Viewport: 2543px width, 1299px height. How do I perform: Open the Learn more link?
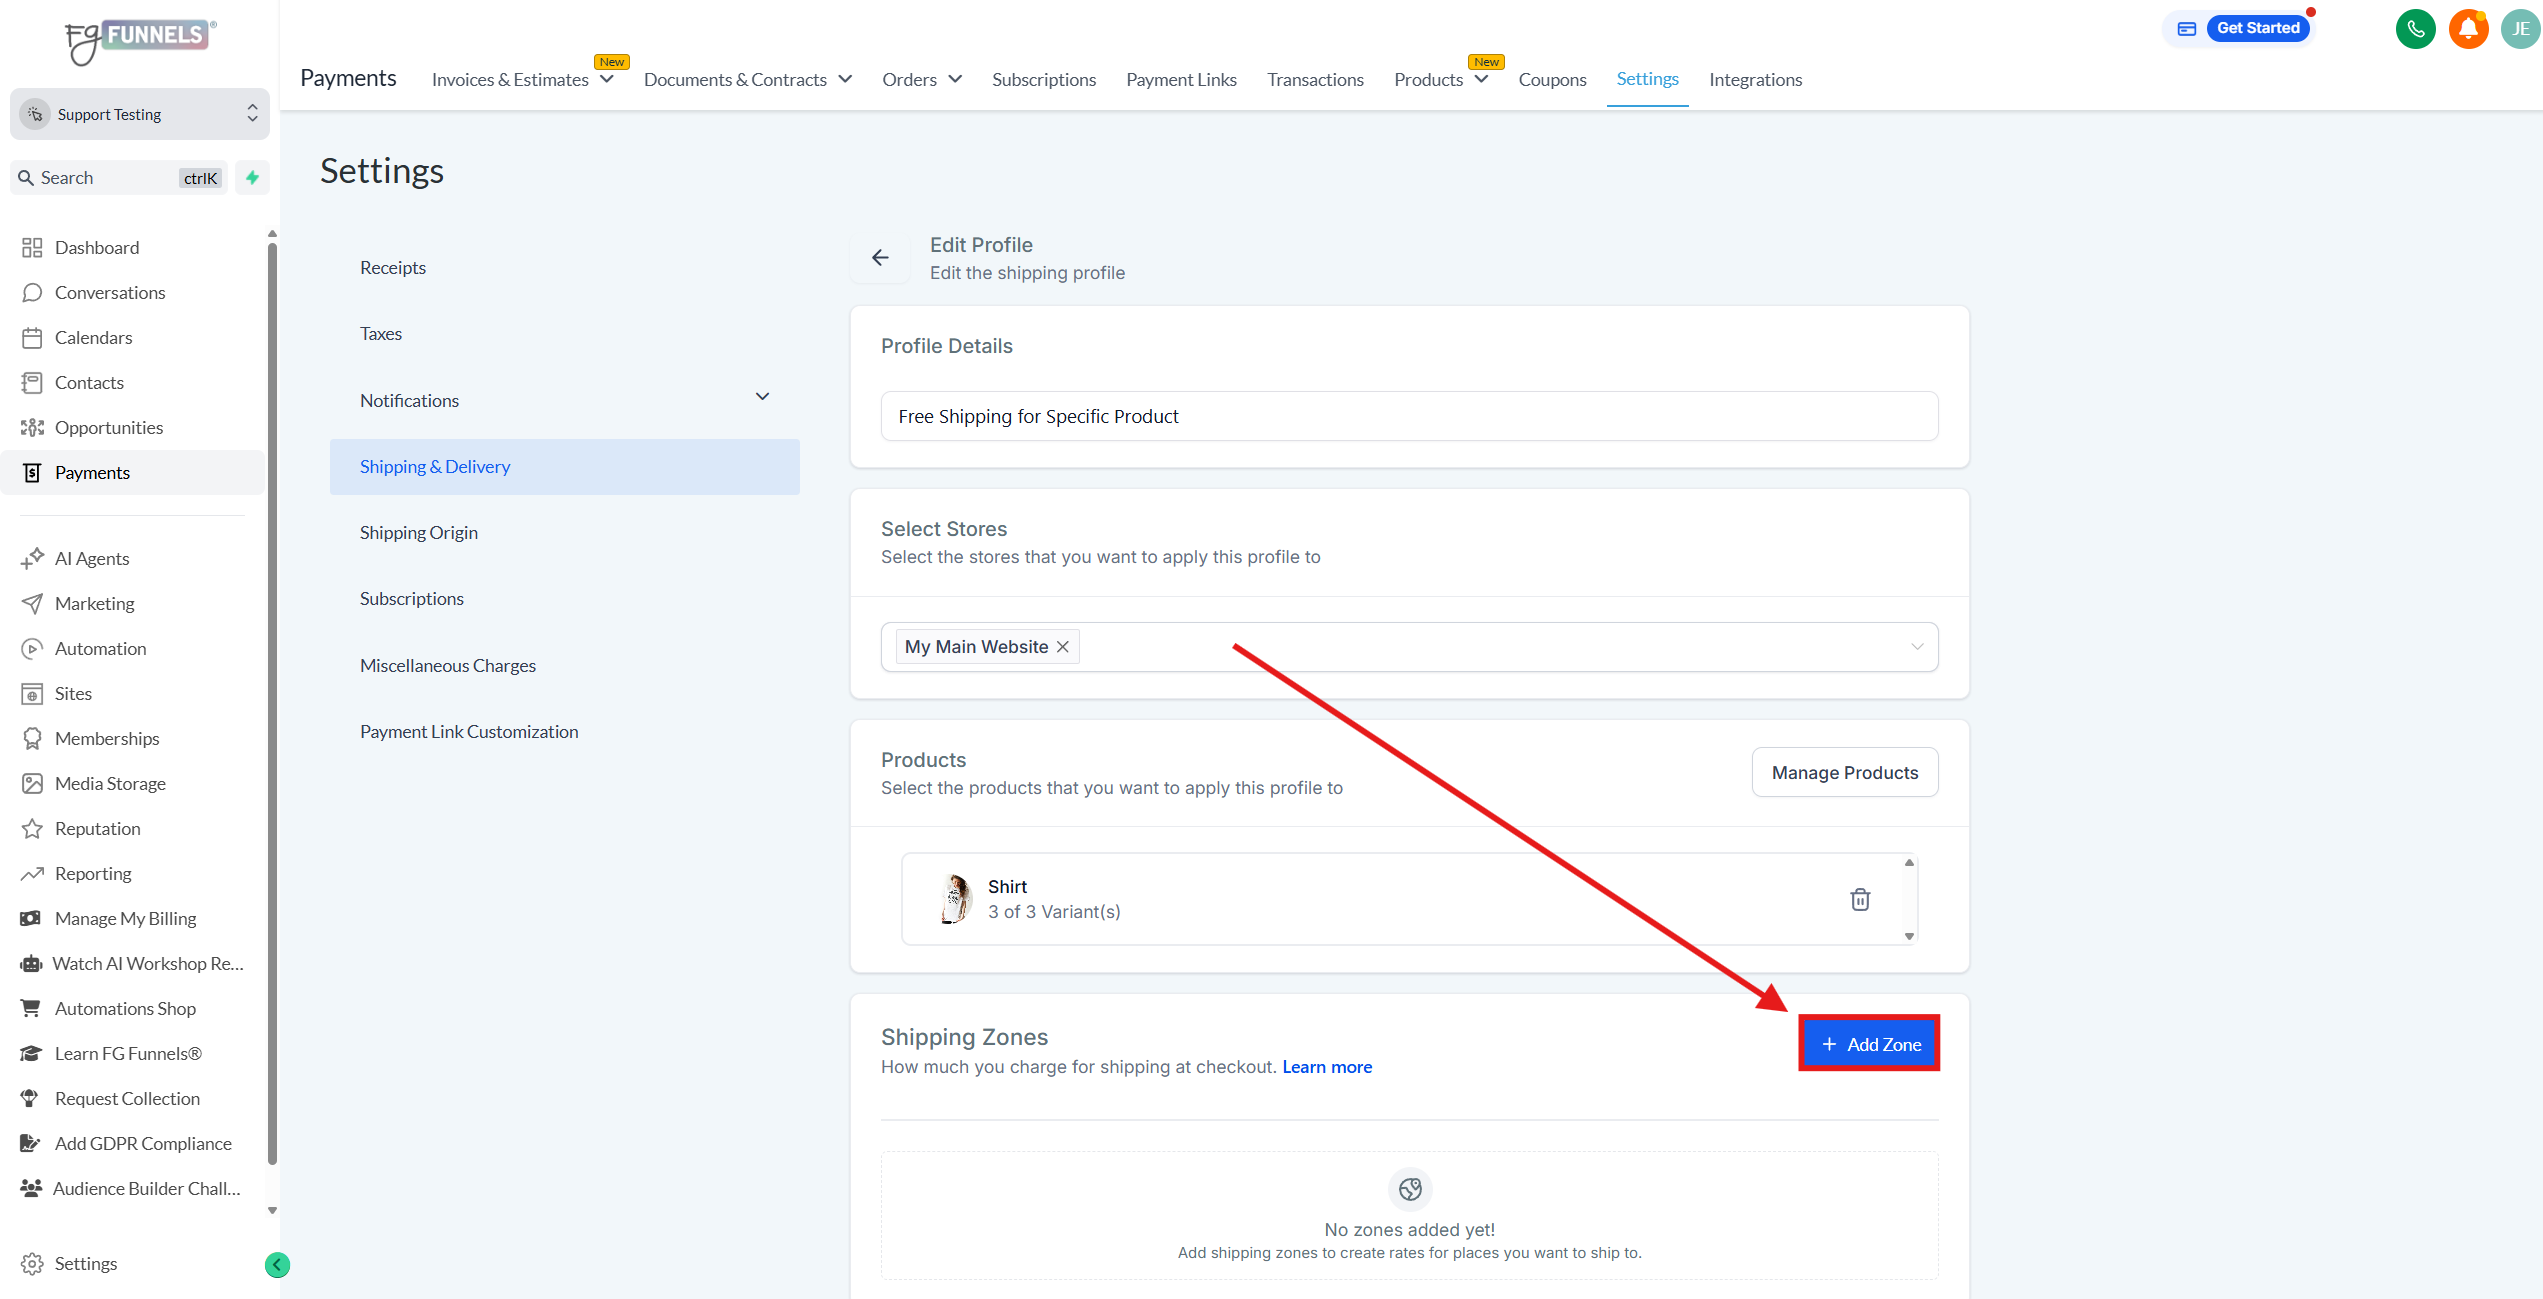1327,1067
